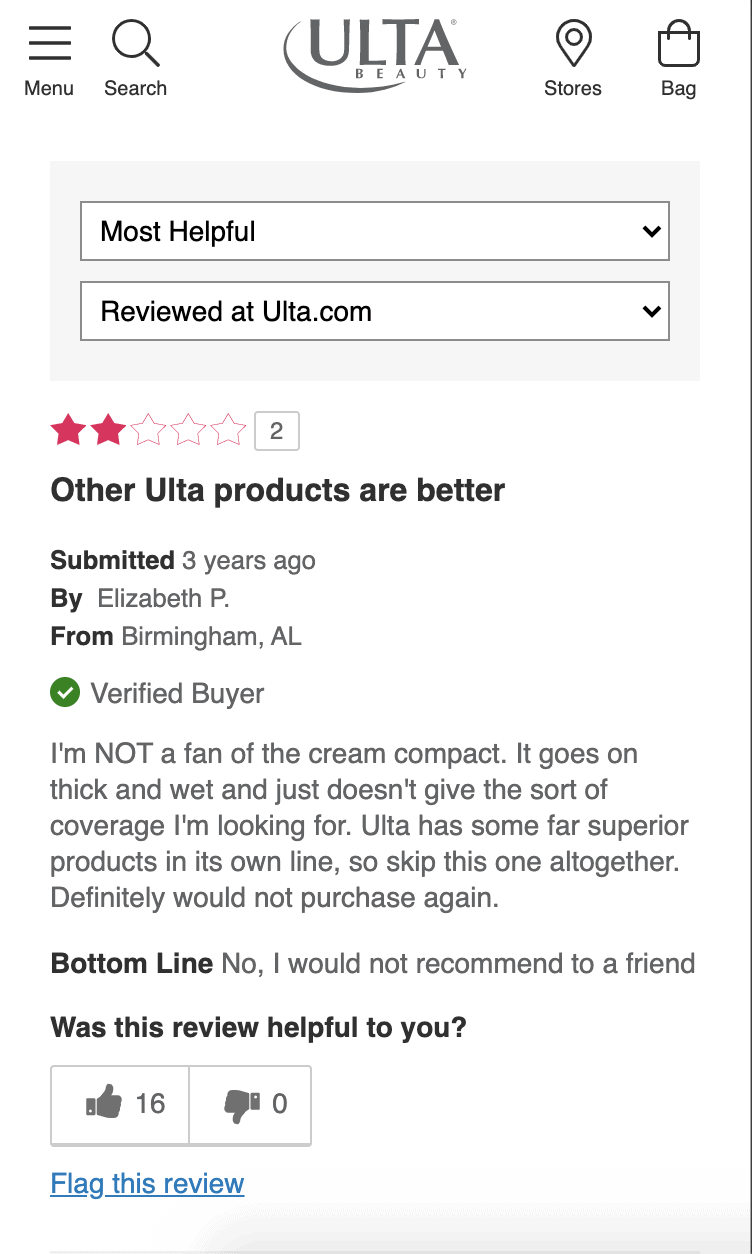The image size is (752, 1254).
Task: Click the Flag this review link
Action: click(x=147, y=1184)
